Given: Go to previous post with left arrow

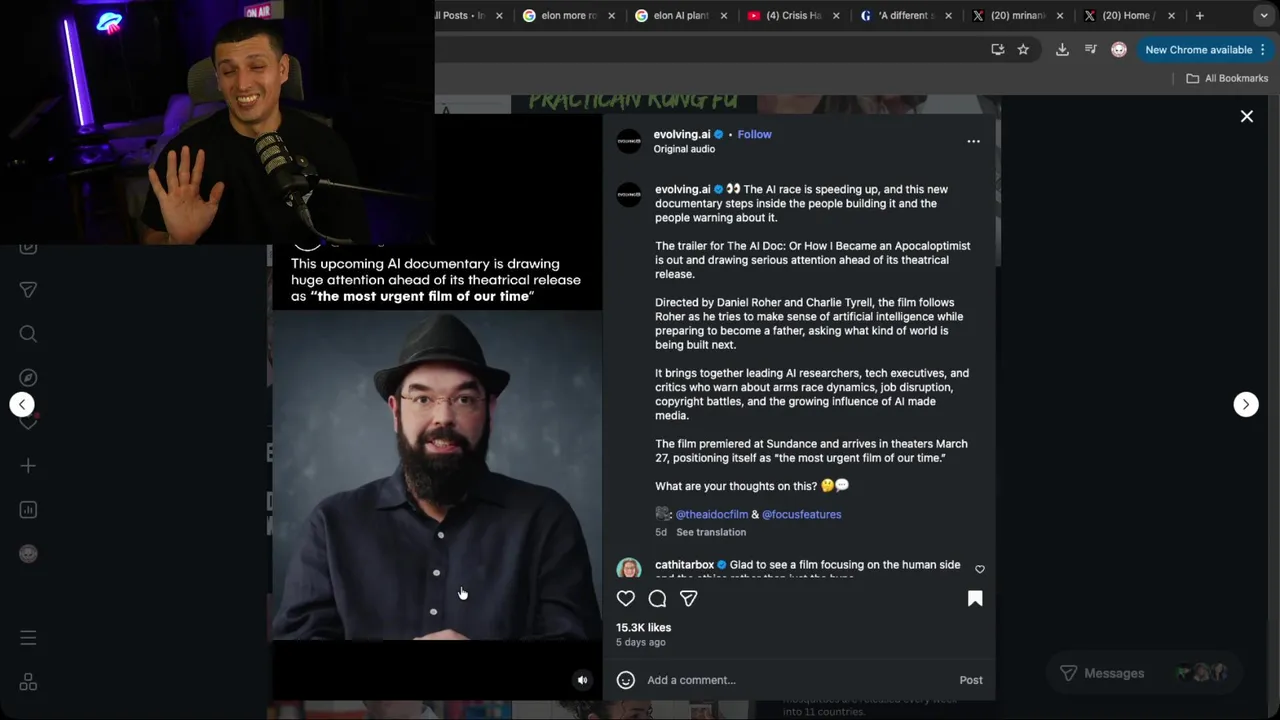Looking at the screenshot, I should (x=22, y=404).
